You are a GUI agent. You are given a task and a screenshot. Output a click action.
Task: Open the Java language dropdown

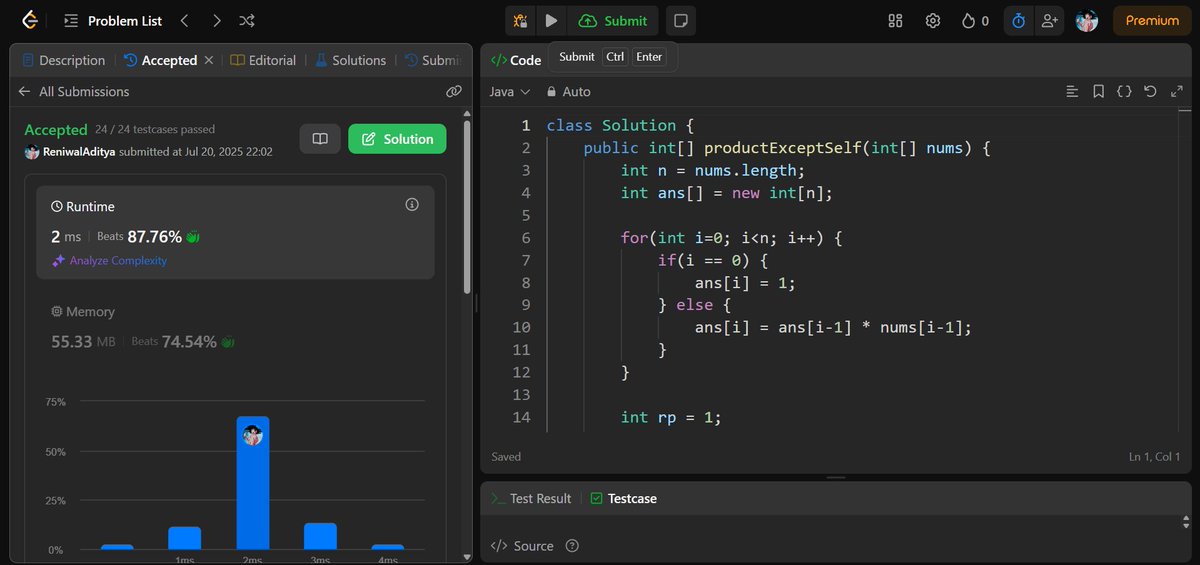pos(510,91)
